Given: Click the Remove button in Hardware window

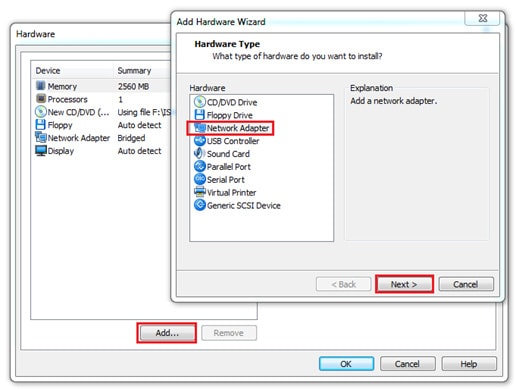Looking at the screenshot, I should (x=229, y=333).
